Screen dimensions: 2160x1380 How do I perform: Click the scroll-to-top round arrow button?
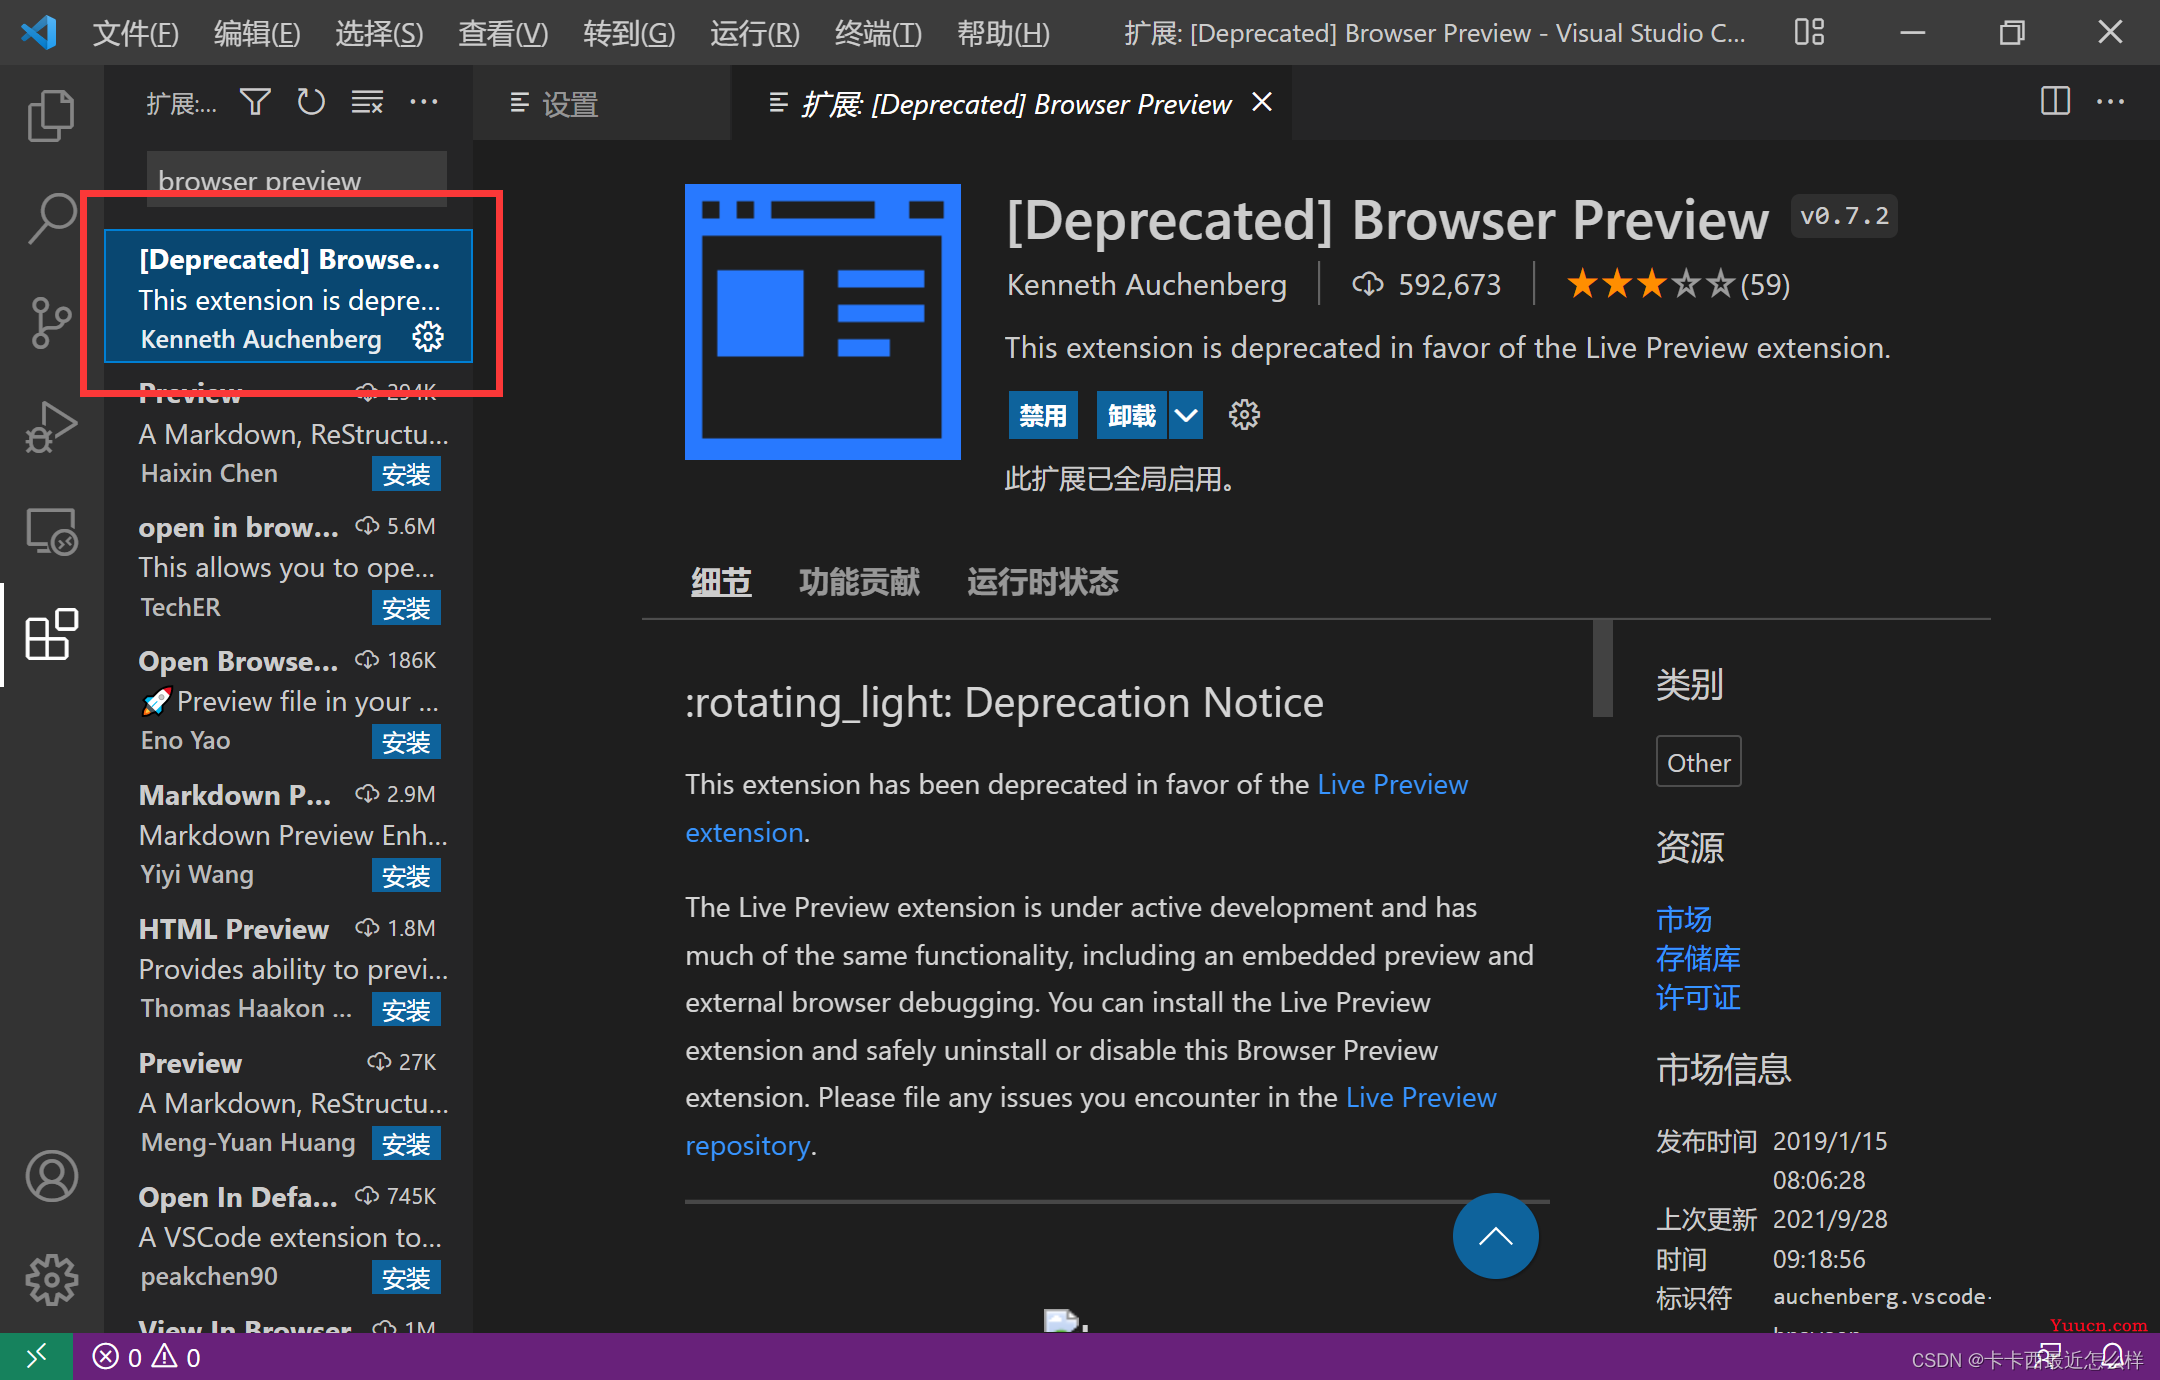click(1495, 1236)
